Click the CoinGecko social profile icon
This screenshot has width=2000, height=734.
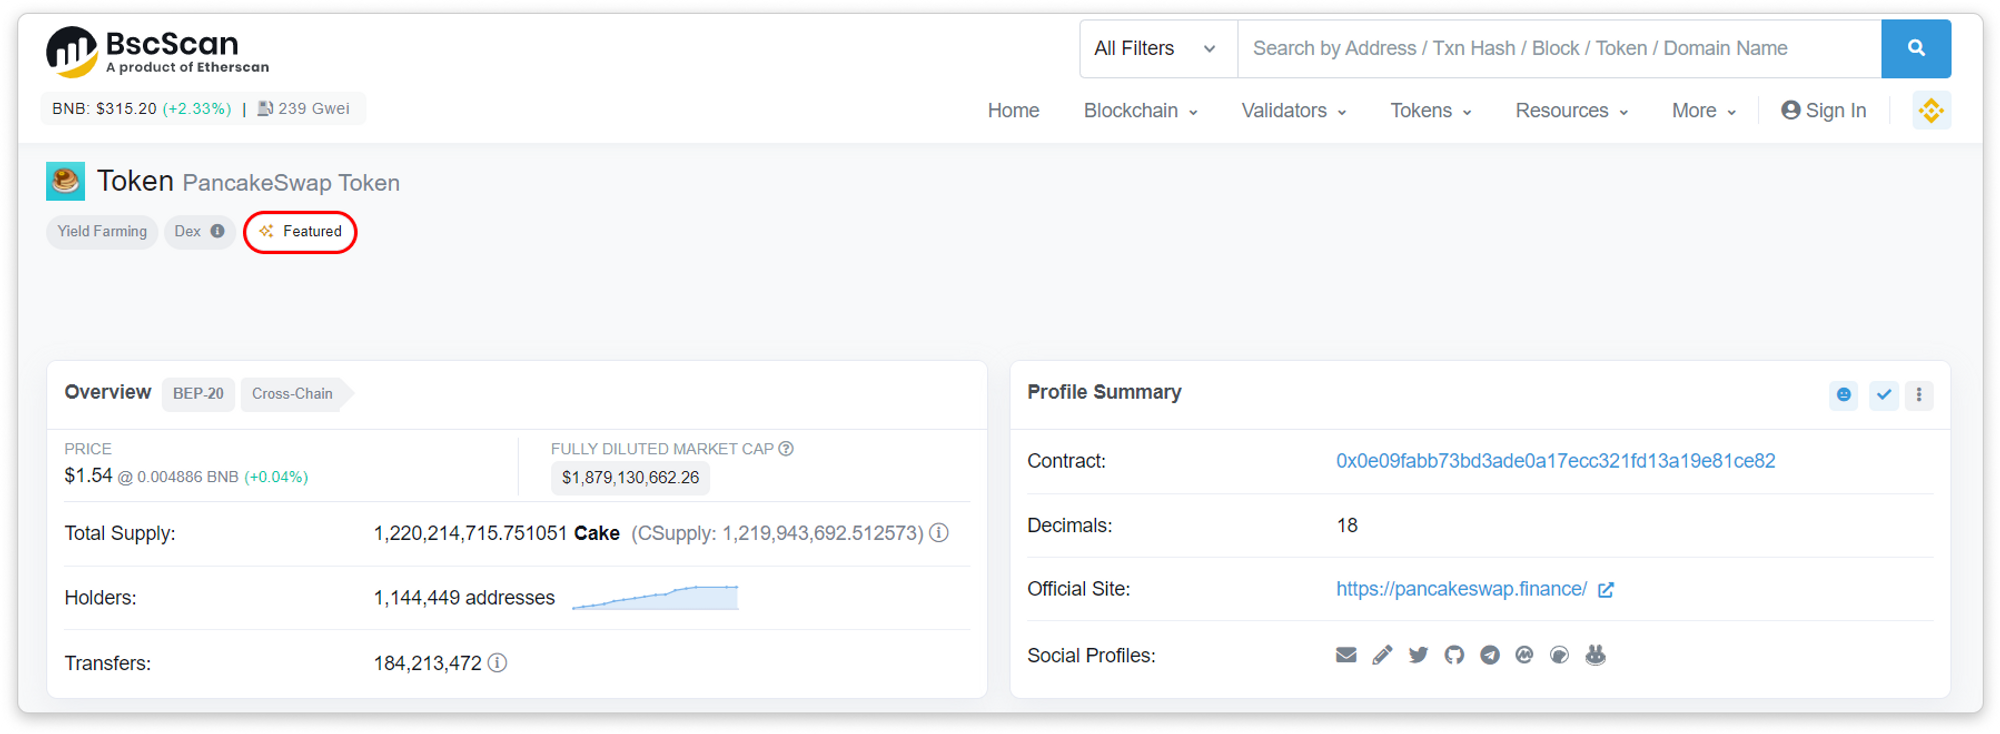(1559, 655)
